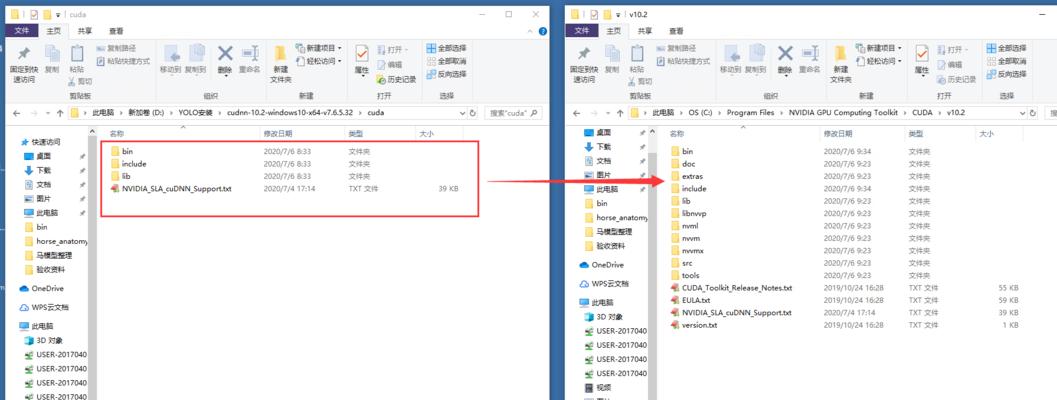
Task: Click Pin to Quick access (固定到快速访问) in cuda window
Action: pyautogui.click(x=24, y=65)
